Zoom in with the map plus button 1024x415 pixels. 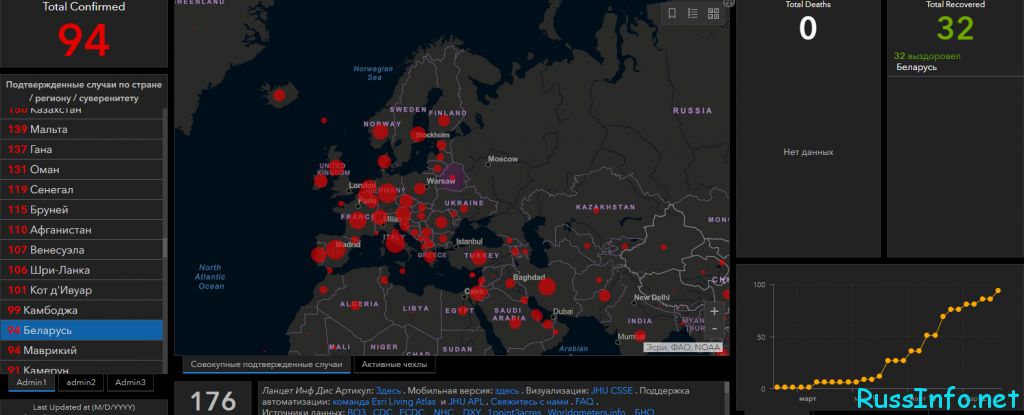[714, 311]
